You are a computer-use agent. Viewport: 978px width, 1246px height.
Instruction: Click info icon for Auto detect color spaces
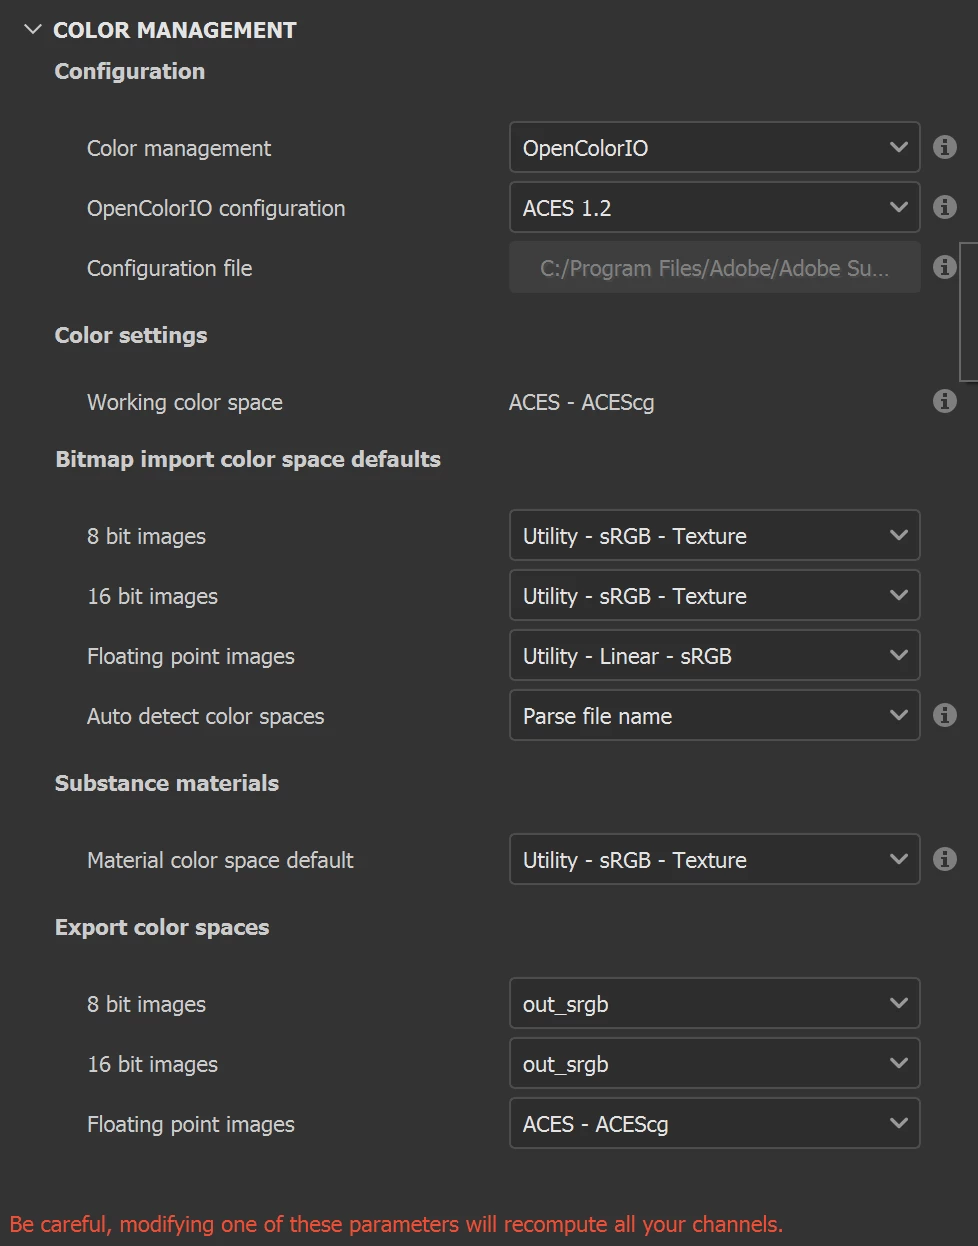coord(944,715)
